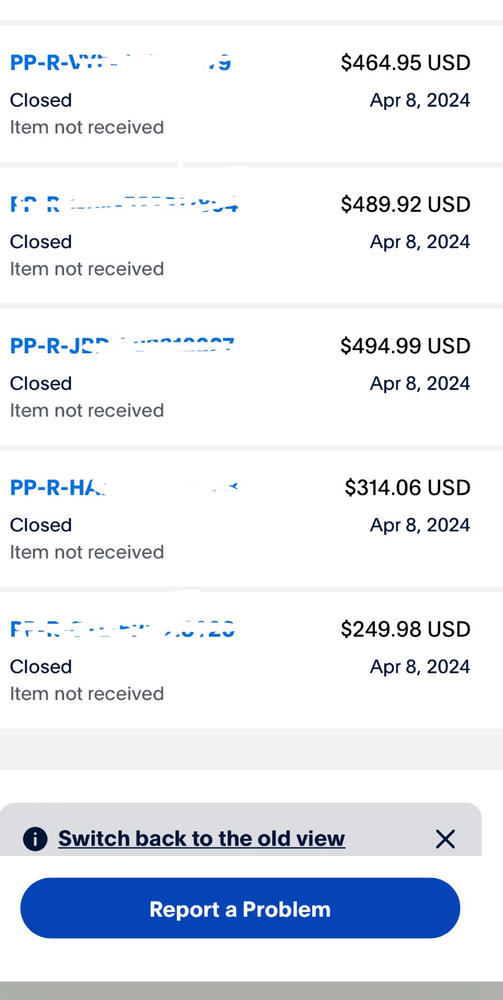
Task: Click Item not received under $489.92 case
Action: [x=87, y=268]
